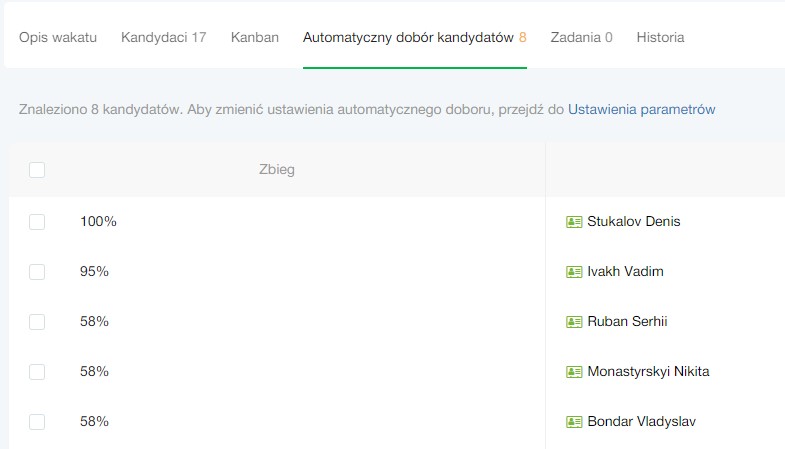The width and height of the screenshot is (785, 449).
Task: Select the checkbox in Ruban Serhii's row
Action: pyautogui.click(x=37, y=322)
